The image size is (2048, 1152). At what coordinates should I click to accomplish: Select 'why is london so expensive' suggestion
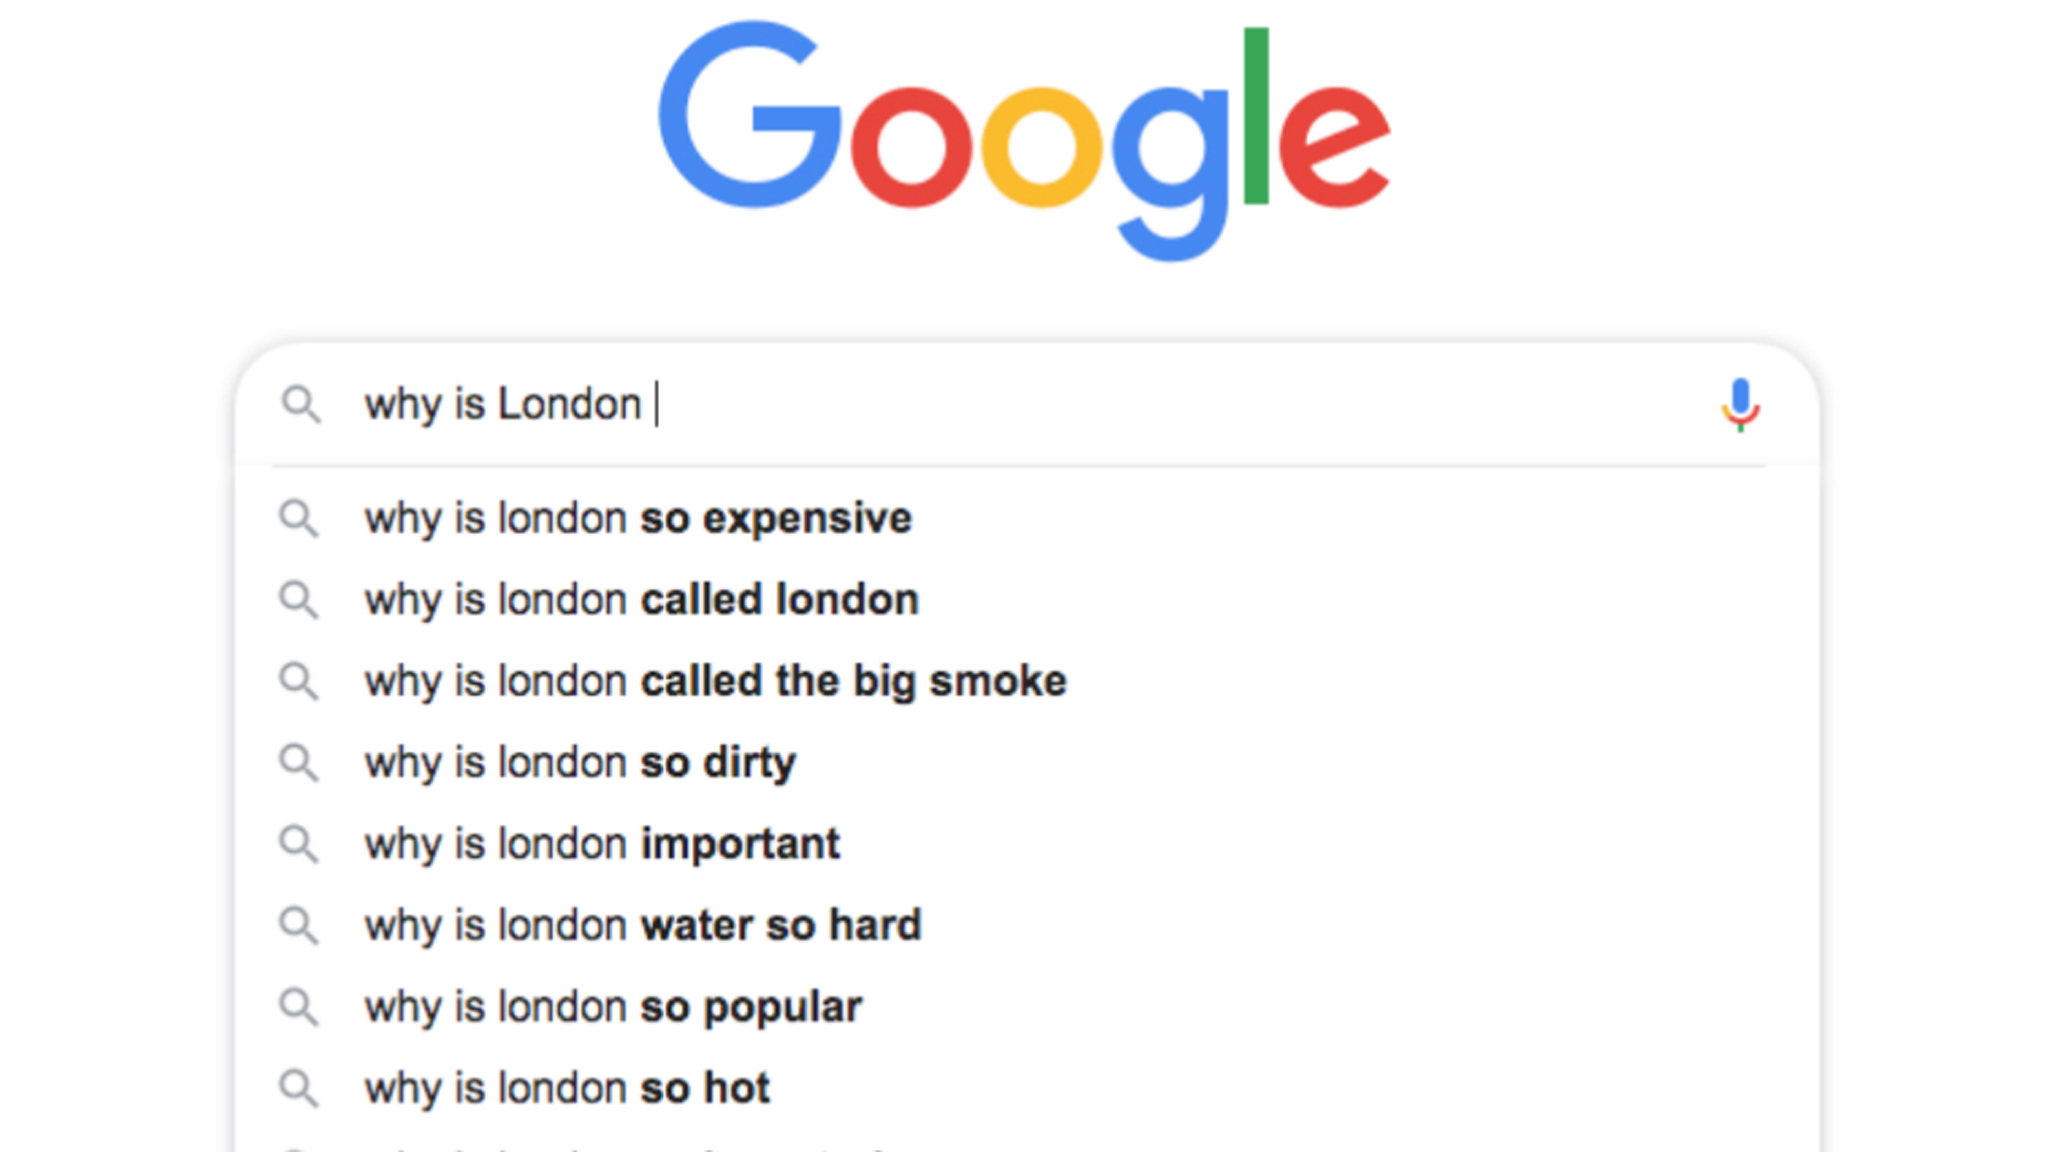point(638,518)
